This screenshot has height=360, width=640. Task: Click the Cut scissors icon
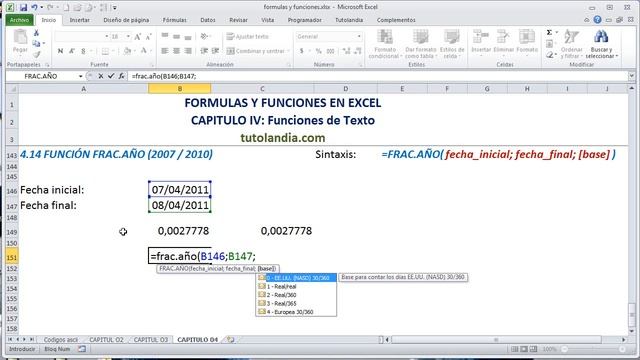tap(36, 33)
